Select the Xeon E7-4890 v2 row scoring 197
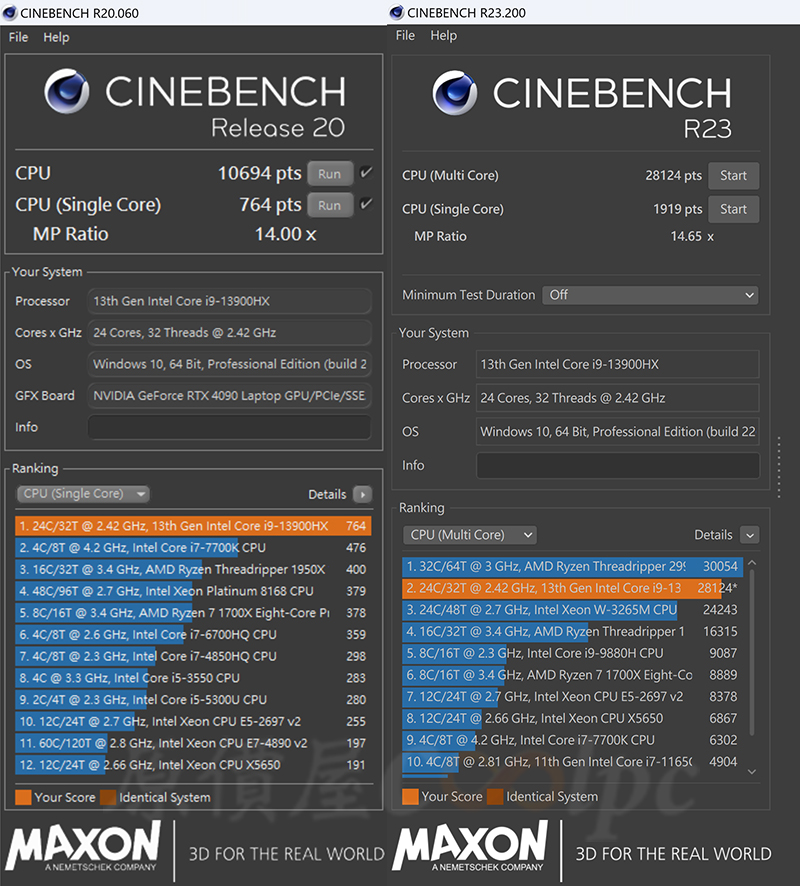Viewport: 800px width, 886px height. click(193, 743)
